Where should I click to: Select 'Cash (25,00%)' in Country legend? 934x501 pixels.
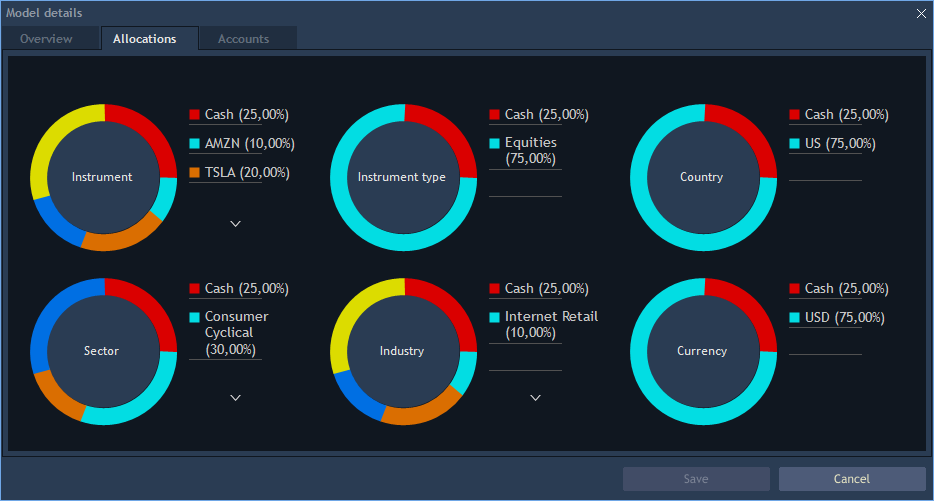[846, 114]
